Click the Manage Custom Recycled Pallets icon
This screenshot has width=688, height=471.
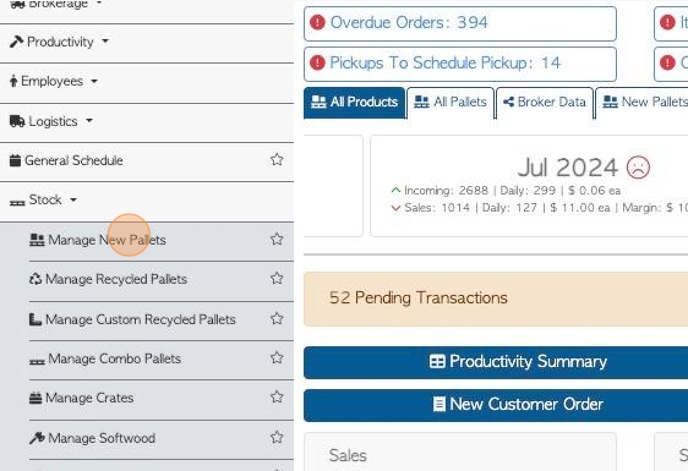pos(36,319)
